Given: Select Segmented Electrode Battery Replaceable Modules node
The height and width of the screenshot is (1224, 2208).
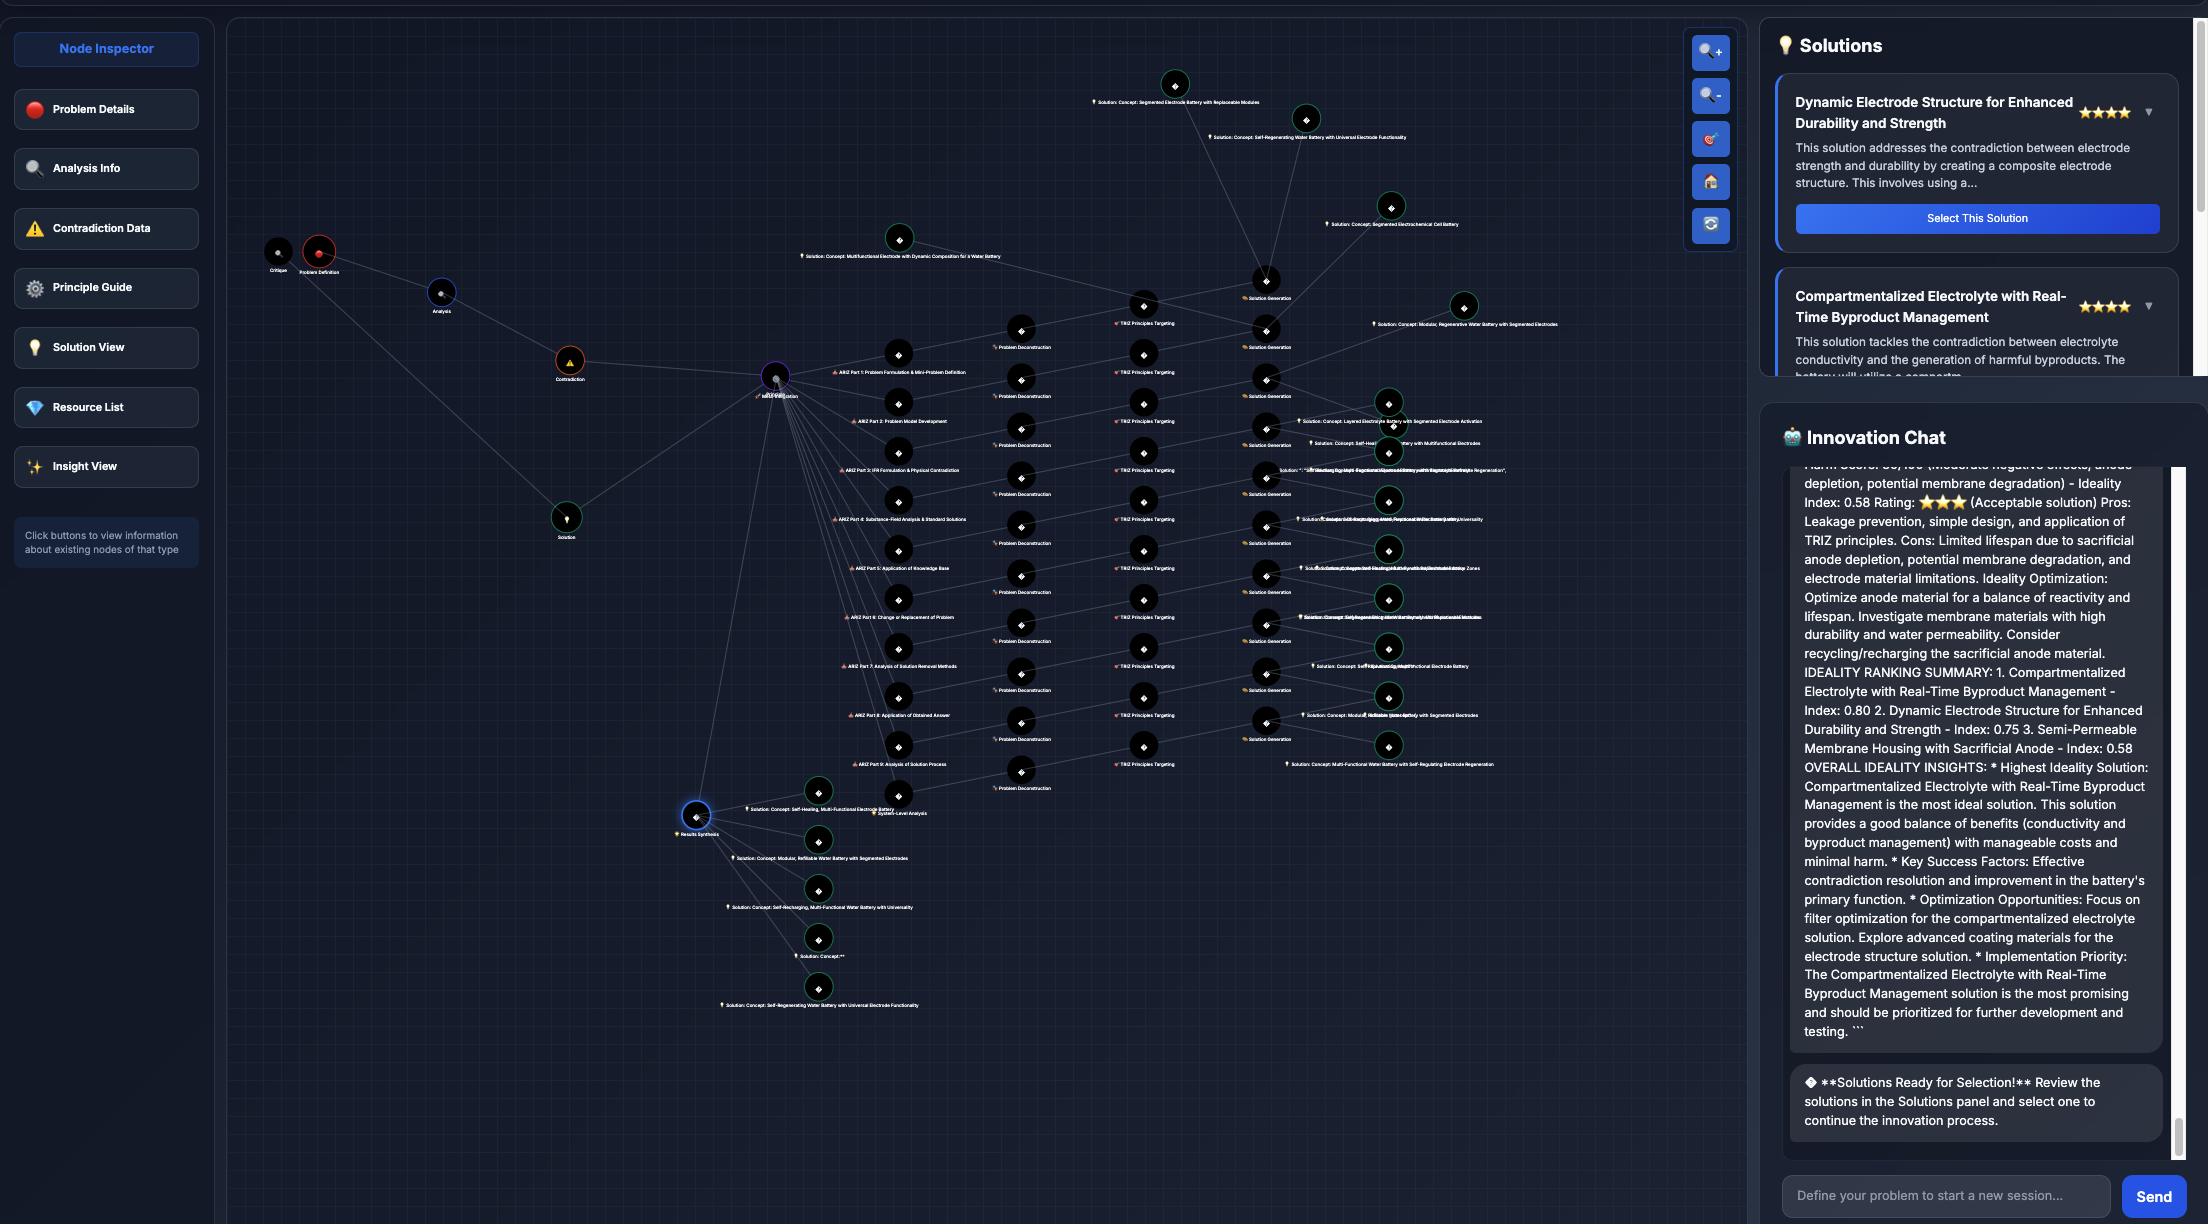Looking at the screenshot, I should [1175, 85].
